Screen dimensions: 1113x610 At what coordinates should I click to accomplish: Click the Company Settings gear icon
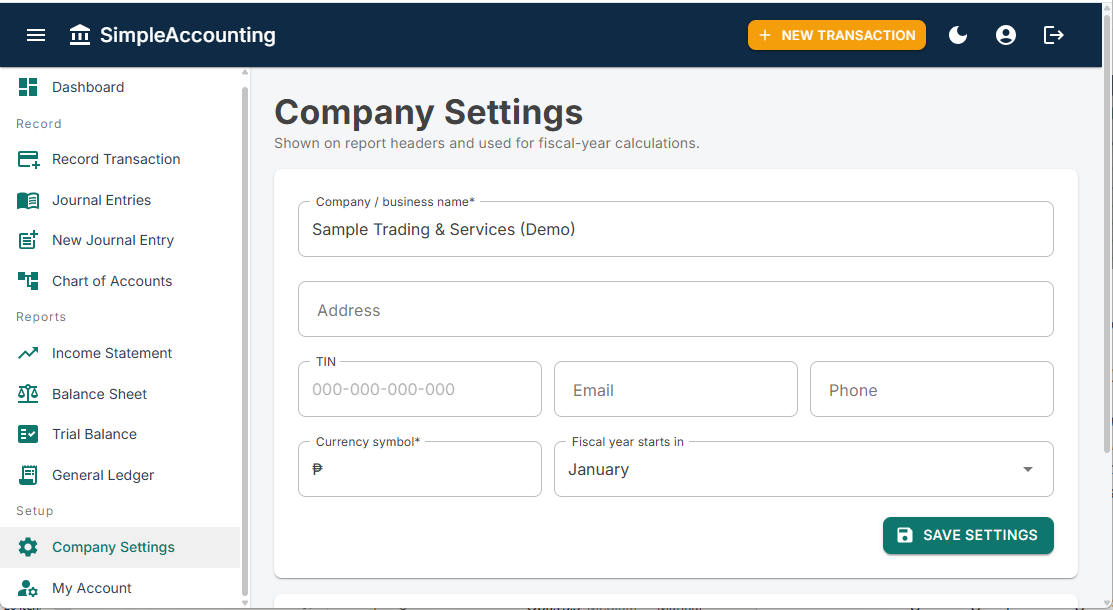pyautogui.click(x=28, y=547)
